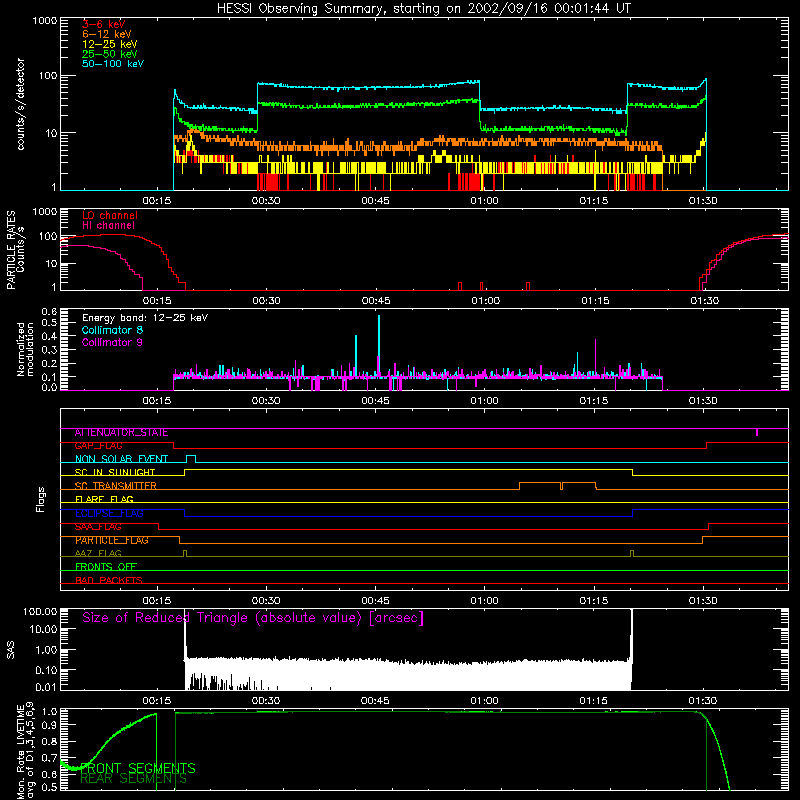800x800 pixels.
Task: Click the A47_FLAG label
Action: pyautogui.click(x=98, y=553)
